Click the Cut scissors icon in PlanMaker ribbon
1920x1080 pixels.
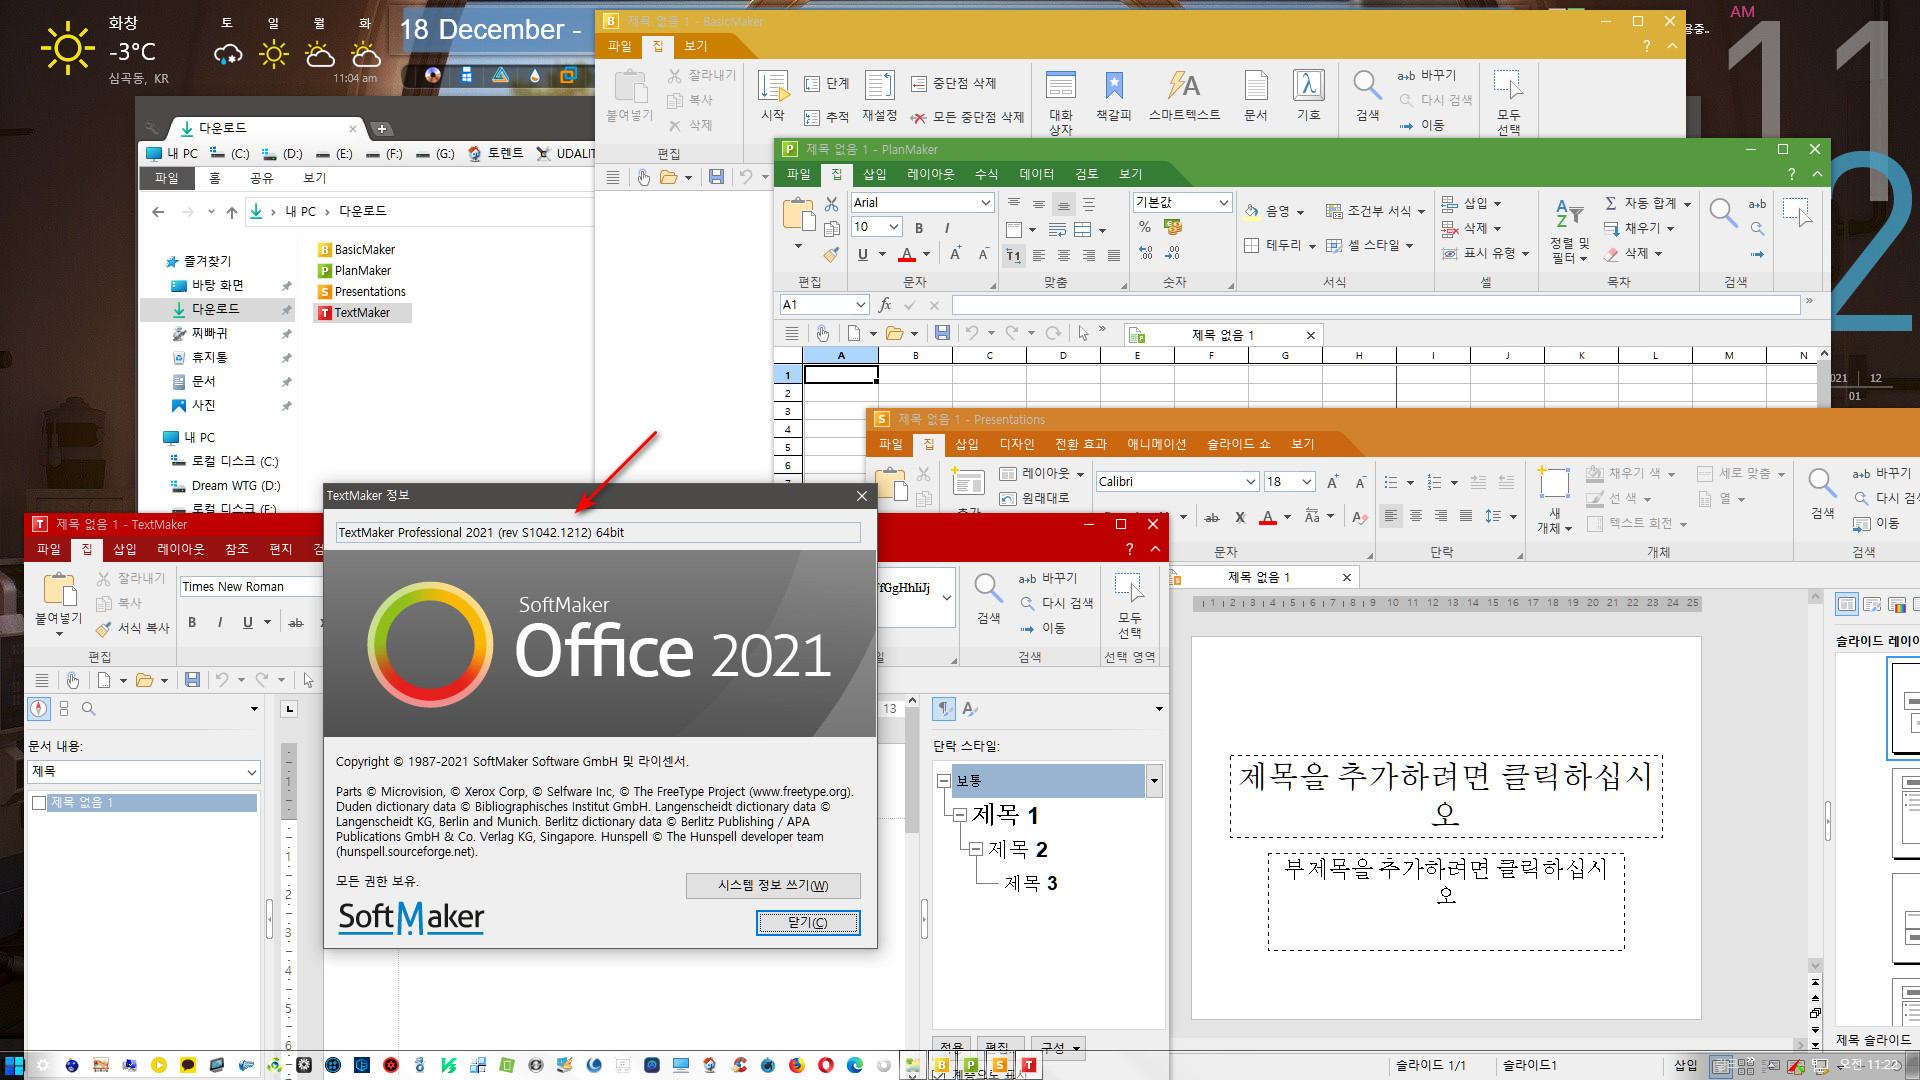831,204
